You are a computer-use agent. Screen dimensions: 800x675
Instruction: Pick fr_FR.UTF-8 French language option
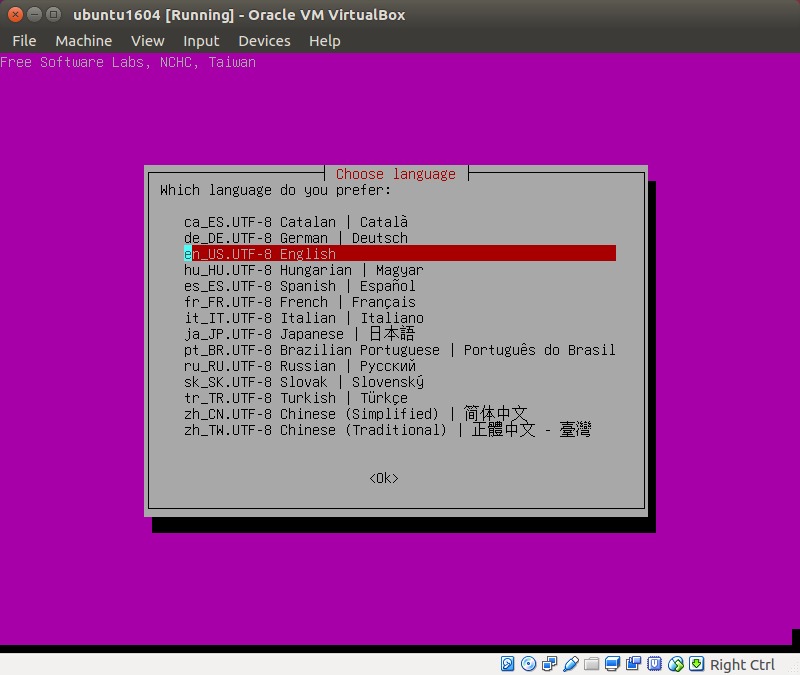pos(299,302)
